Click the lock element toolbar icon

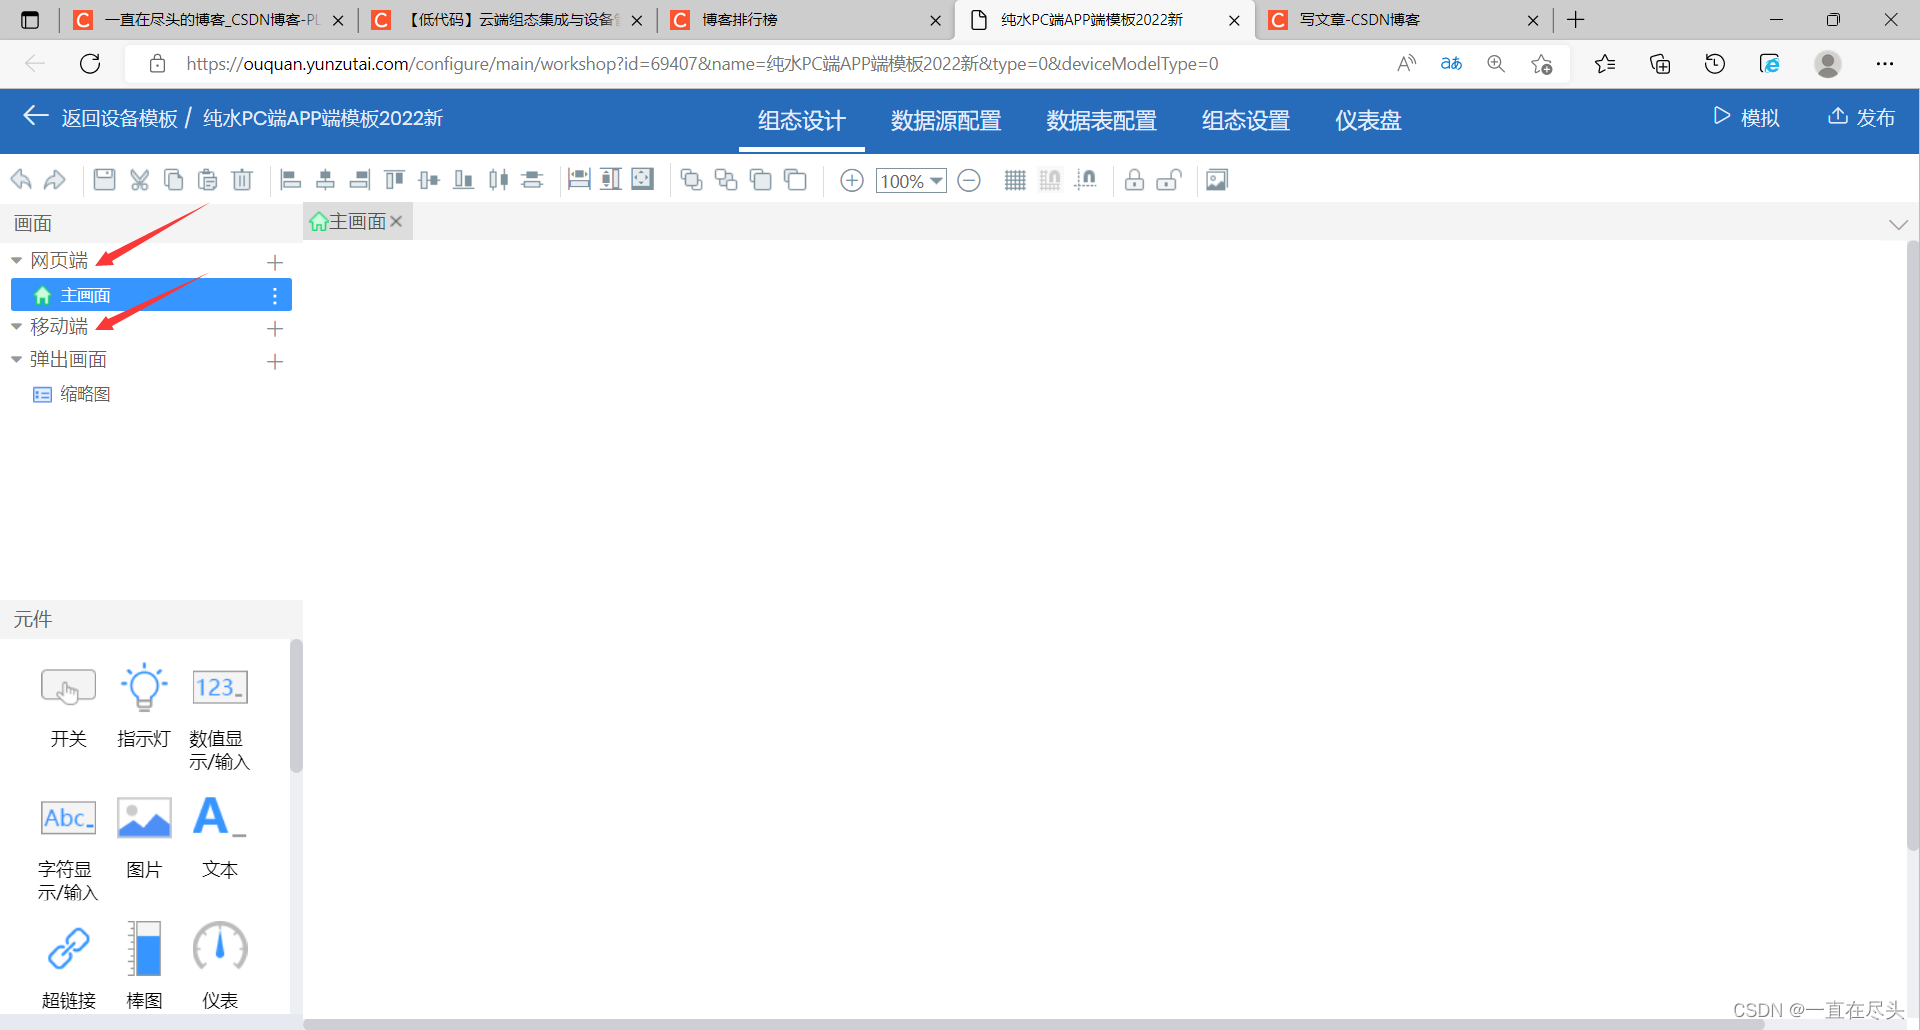pyautogui.click(x=1134, y=180)
